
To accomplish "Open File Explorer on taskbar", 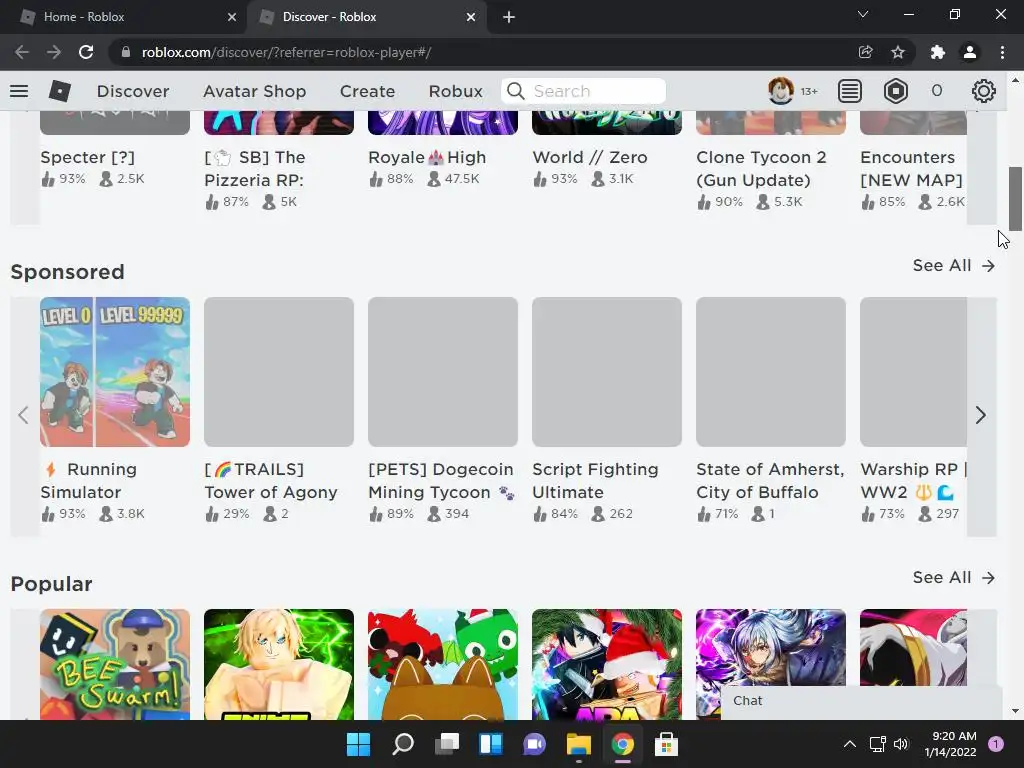I will coord(579,744).
